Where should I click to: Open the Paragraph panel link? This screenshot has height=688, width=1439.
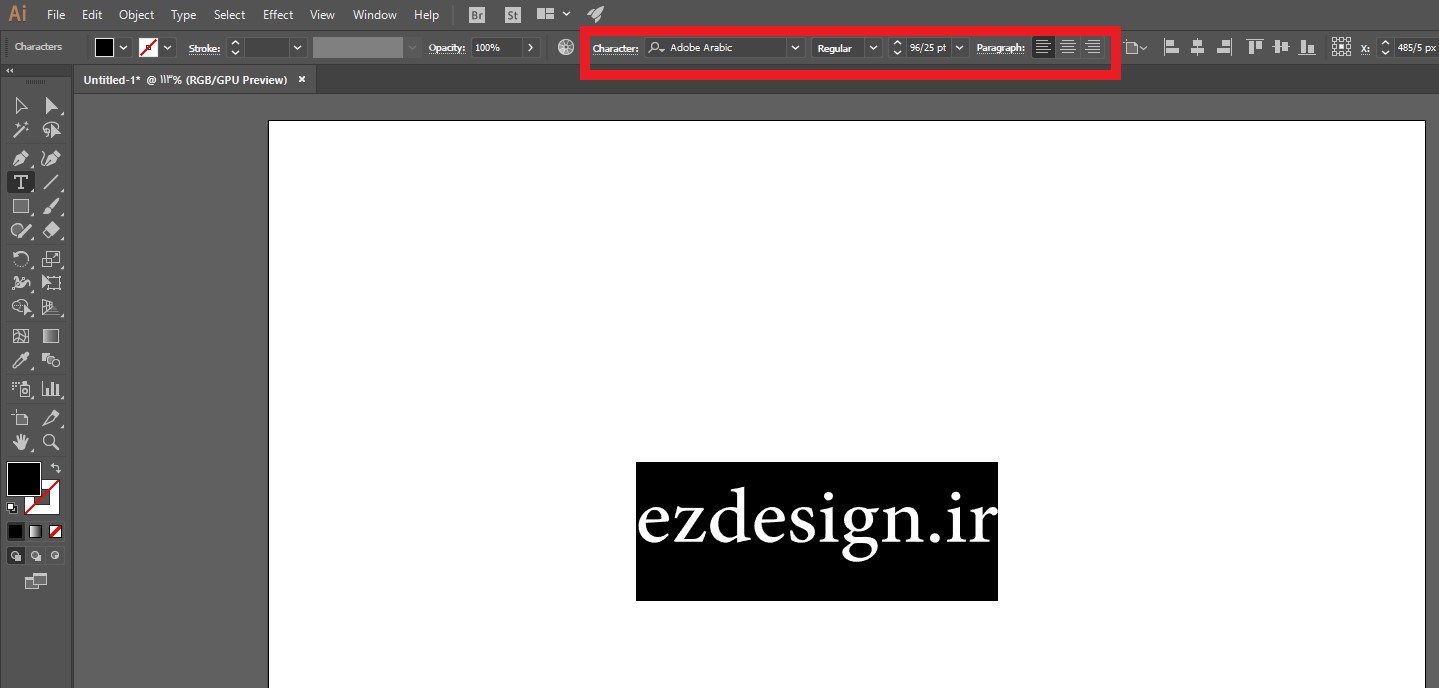1000,48
